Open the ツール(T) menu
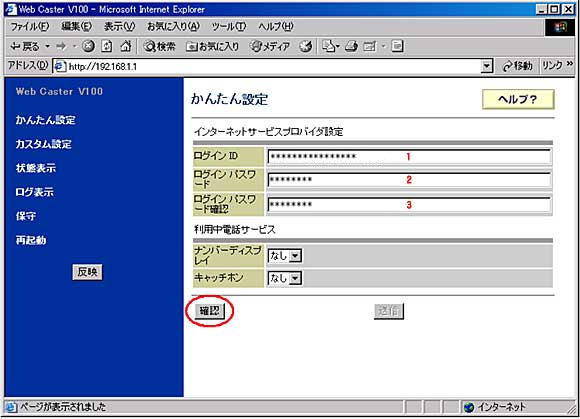This screenshot has width=580, height=419. 229,27
